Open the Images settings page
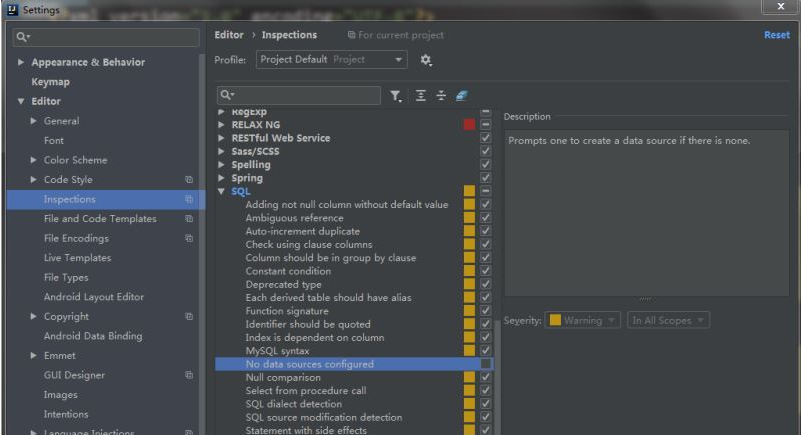This screenshot has height=435, width=801. [x=61, y=395]
